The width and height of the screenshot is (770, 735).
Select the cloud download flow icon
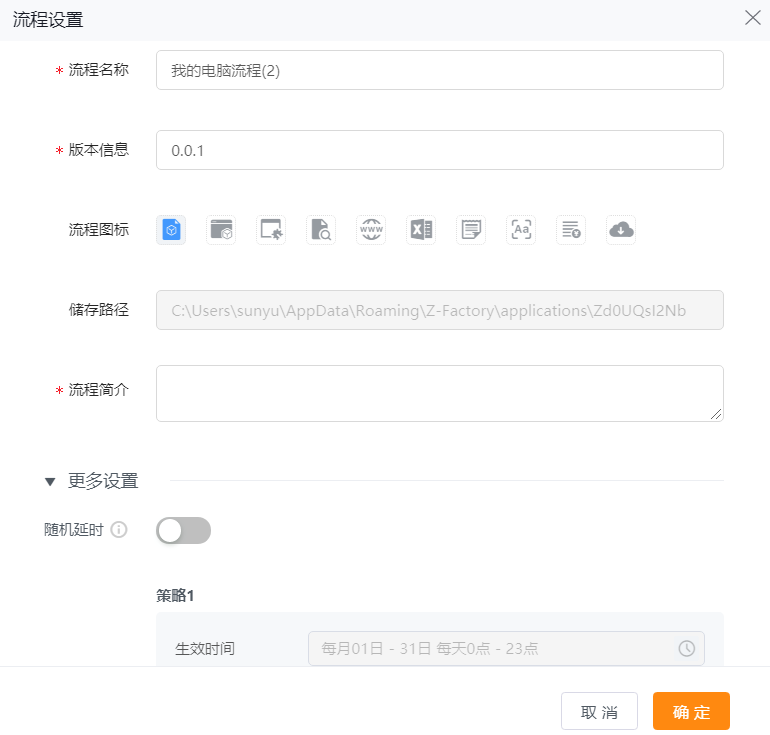coord(621,230)
